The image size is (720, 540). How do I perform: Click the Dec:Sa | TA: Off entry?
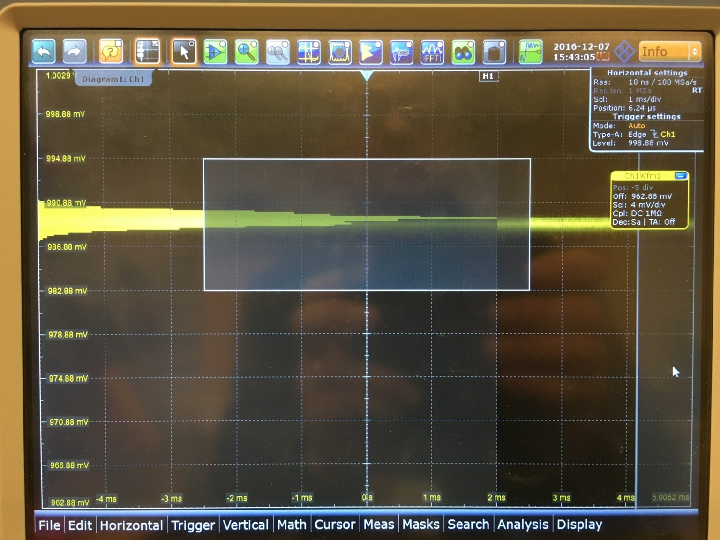click(x=644, y=222)
